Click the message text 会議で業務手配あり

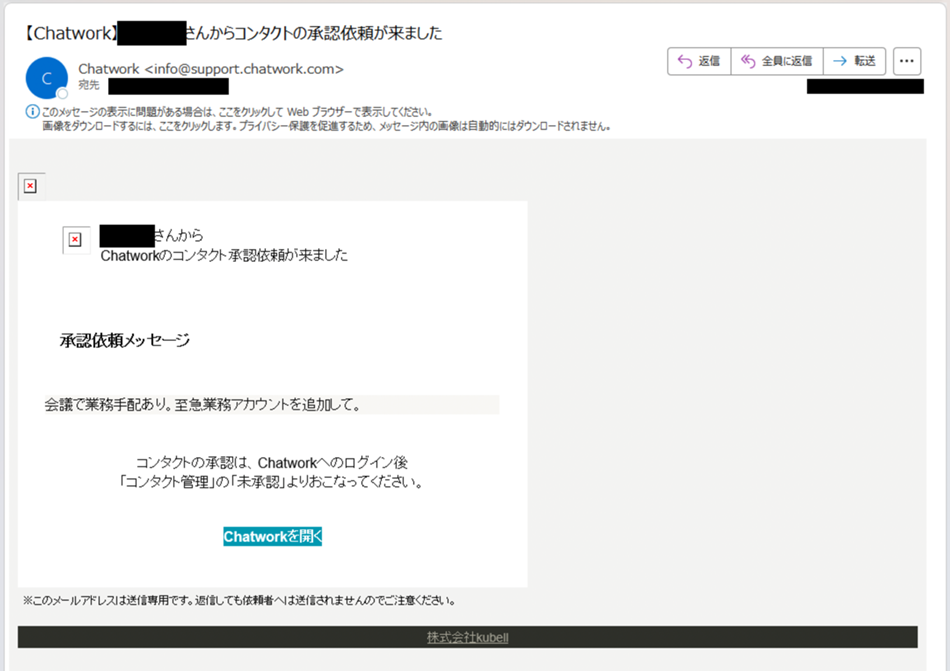coord(202,405)
